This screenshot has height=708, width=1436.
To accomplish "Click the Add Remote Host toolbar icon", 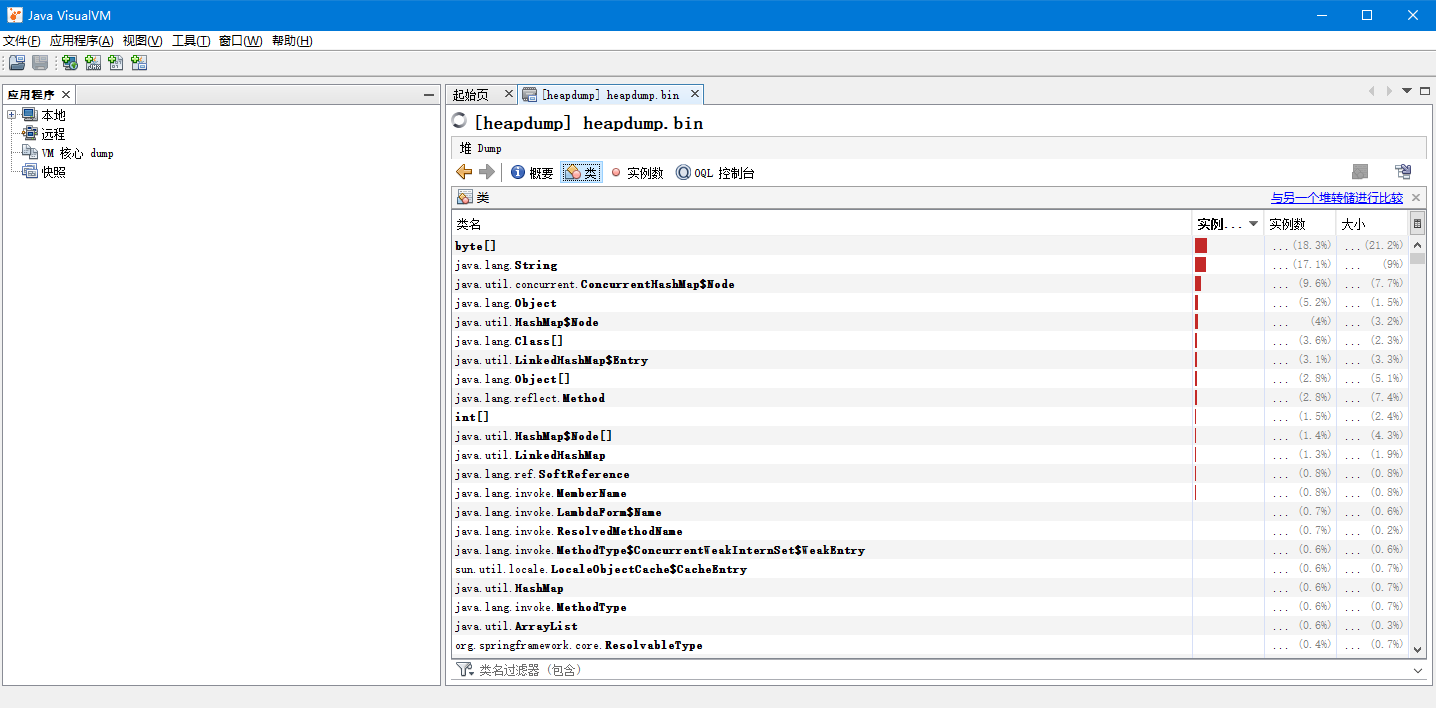I will pos(69,63).
